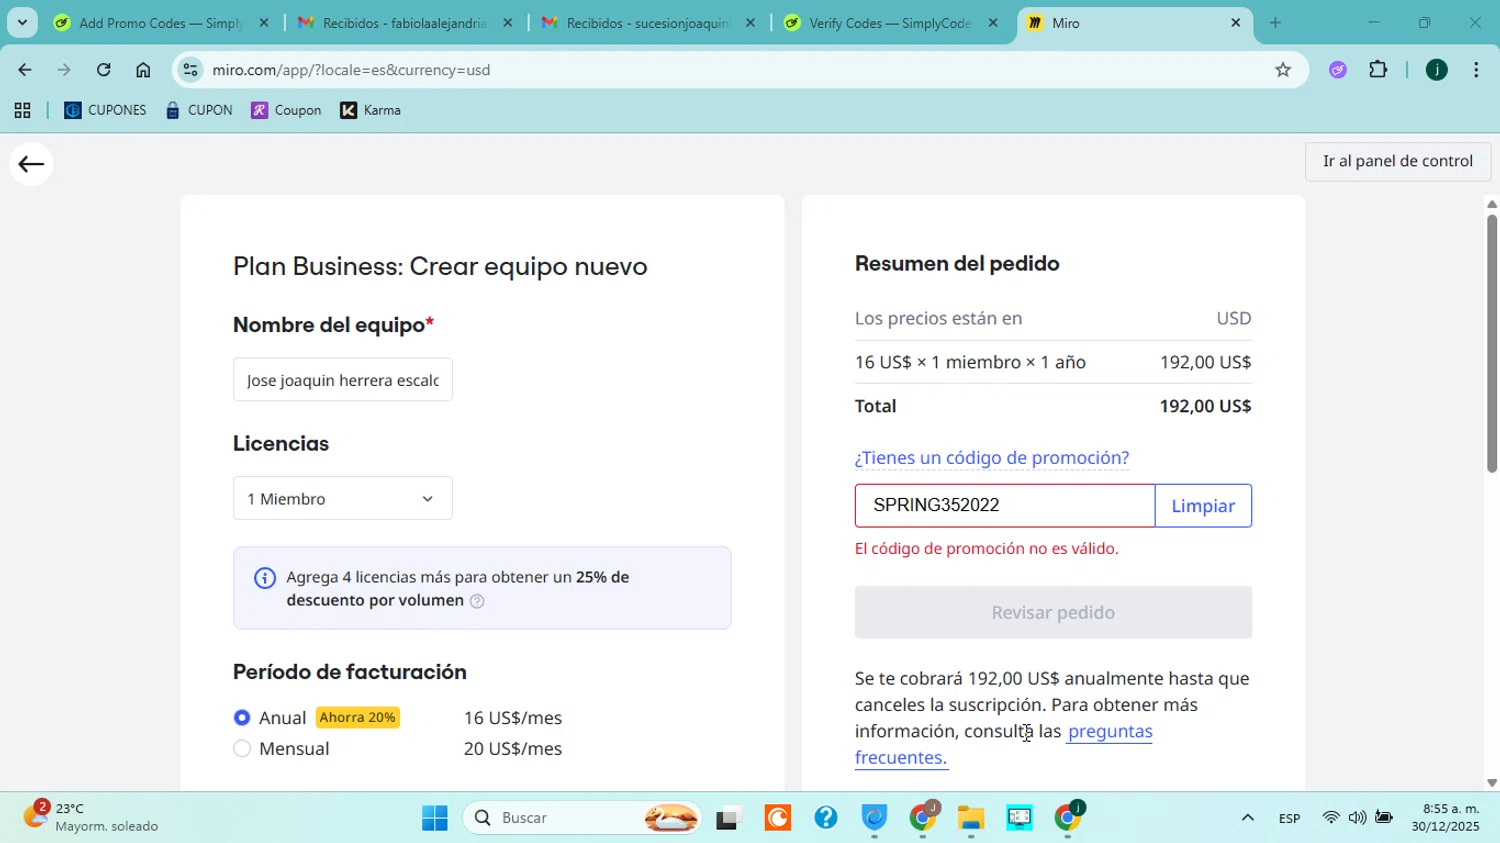
Task: Close the Add Promo Codes tab
Action: pyautogui.click(x=264, y=23)
